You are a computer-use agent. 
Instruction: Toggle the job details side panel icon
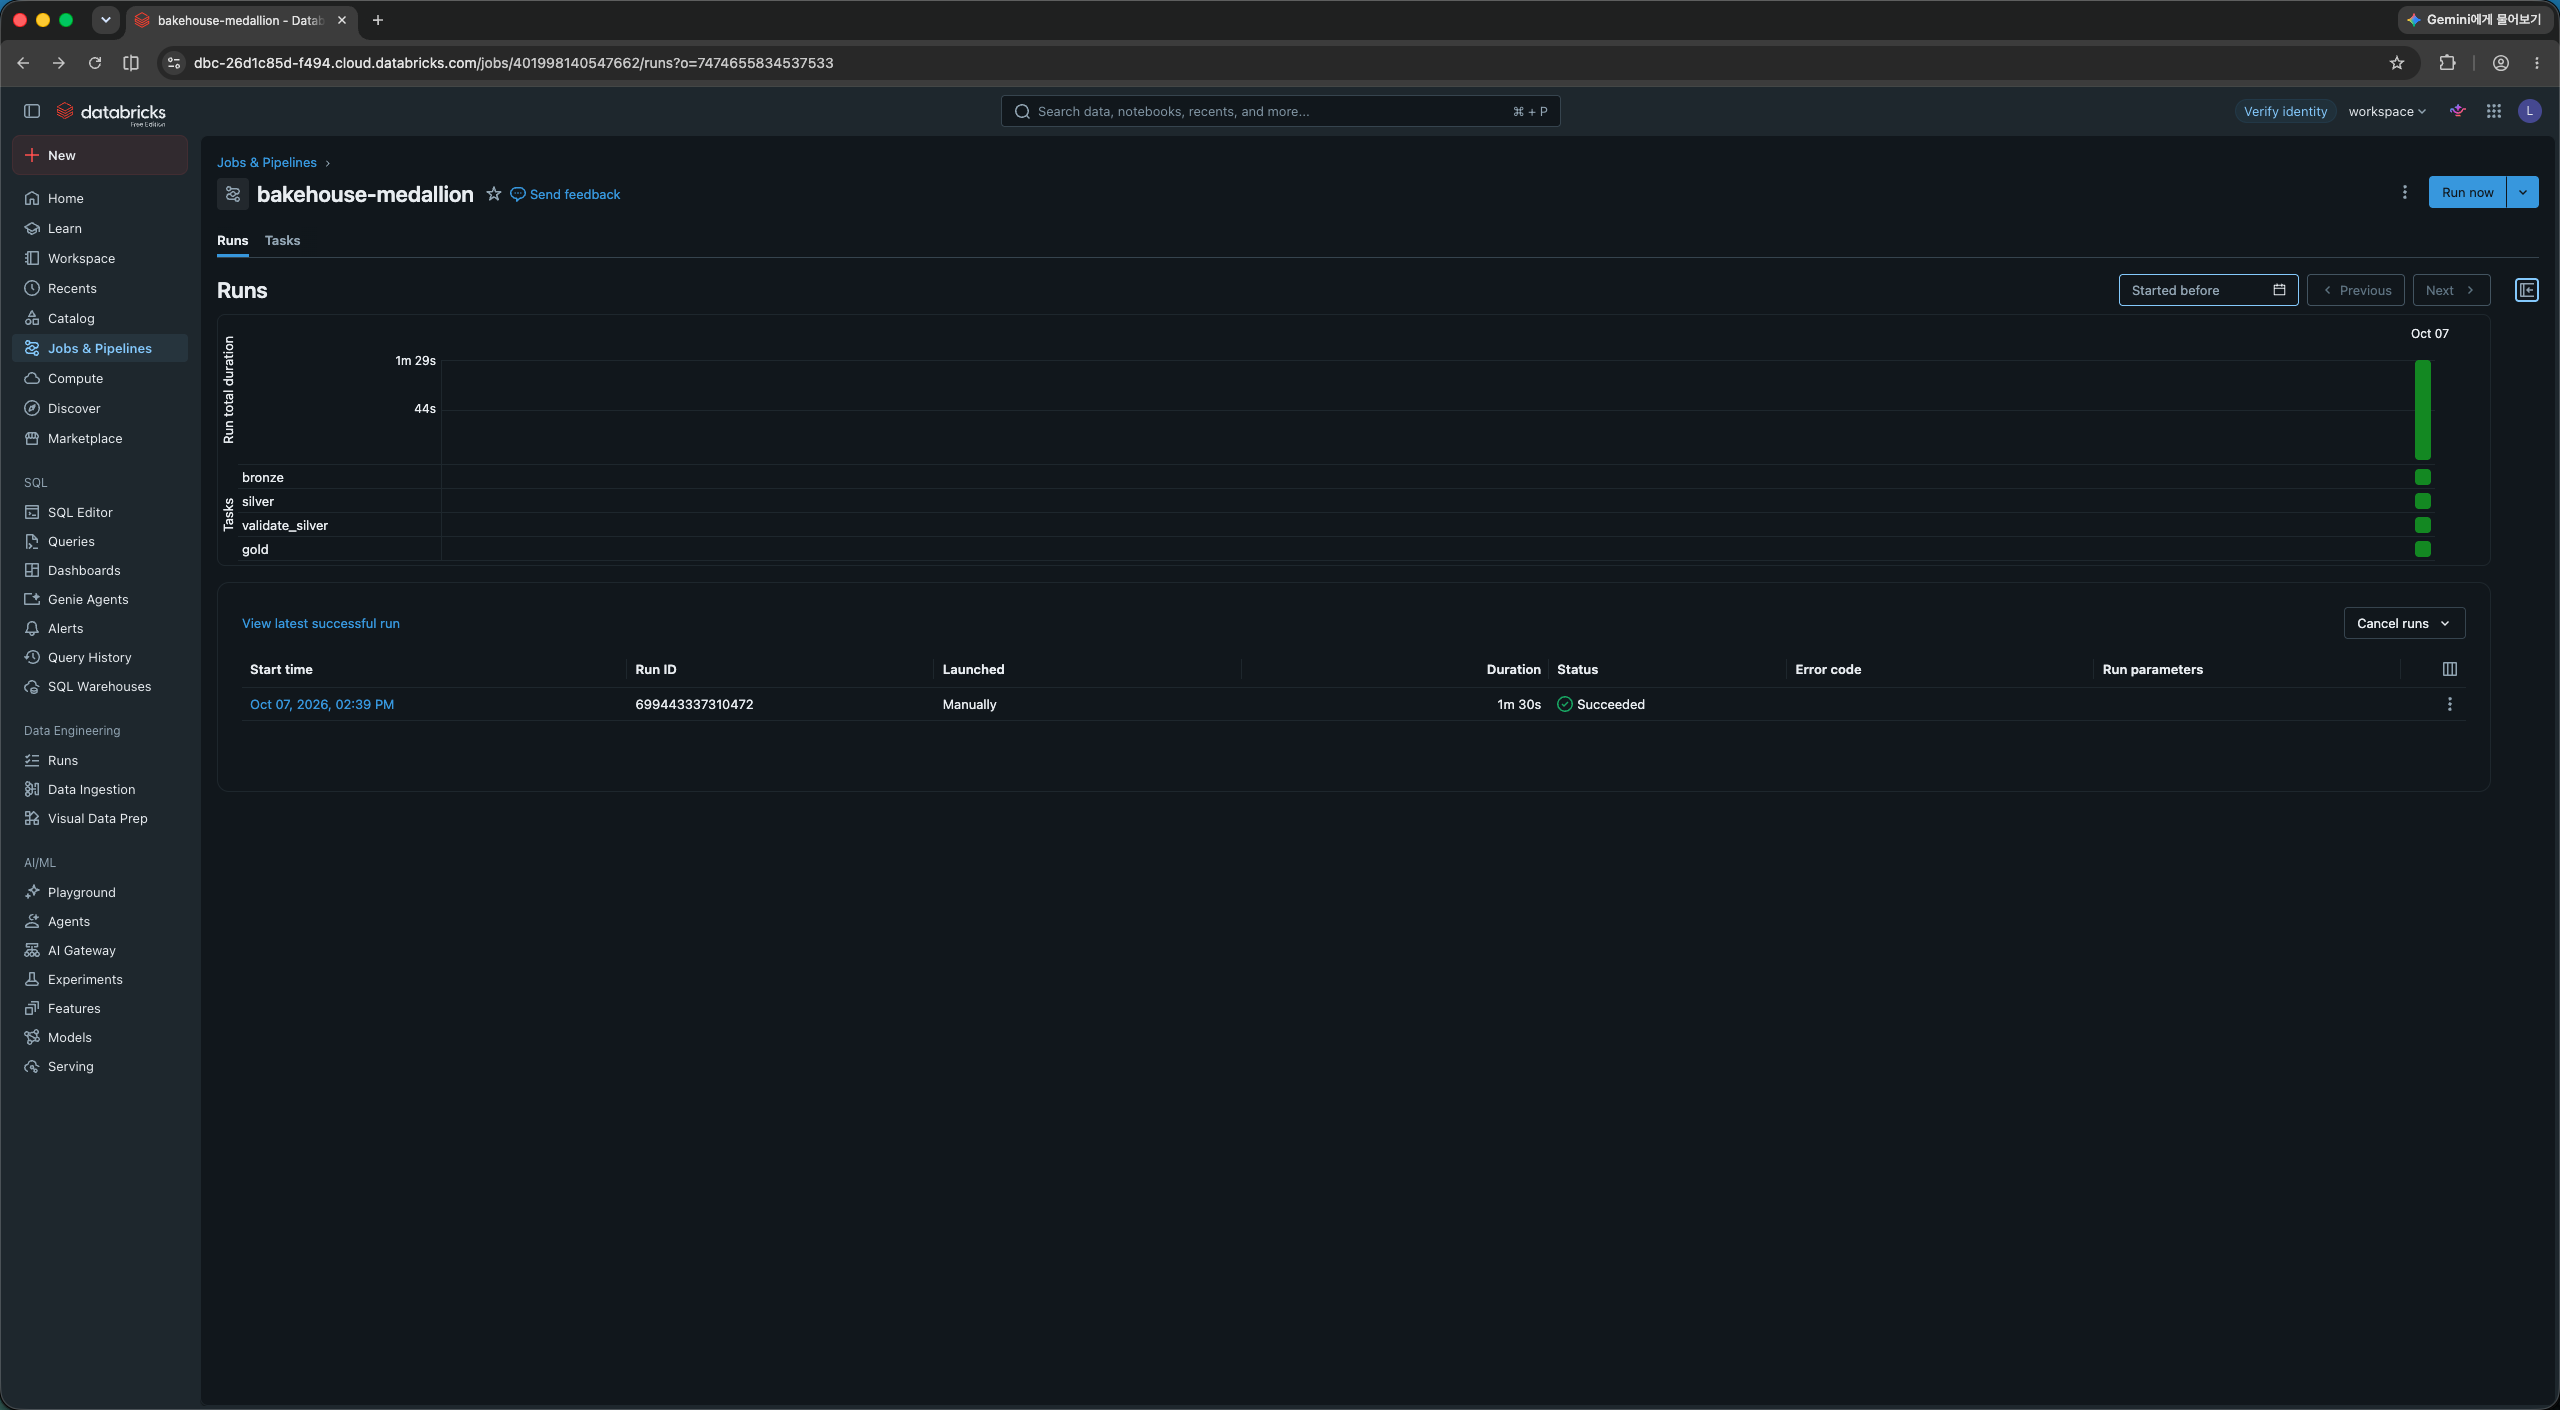pyautogui.click(x=2527, y=290)
